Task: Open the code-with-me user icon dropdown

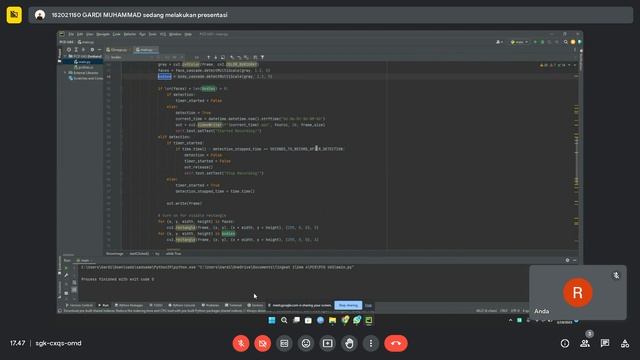Action: tap(499, 42)
